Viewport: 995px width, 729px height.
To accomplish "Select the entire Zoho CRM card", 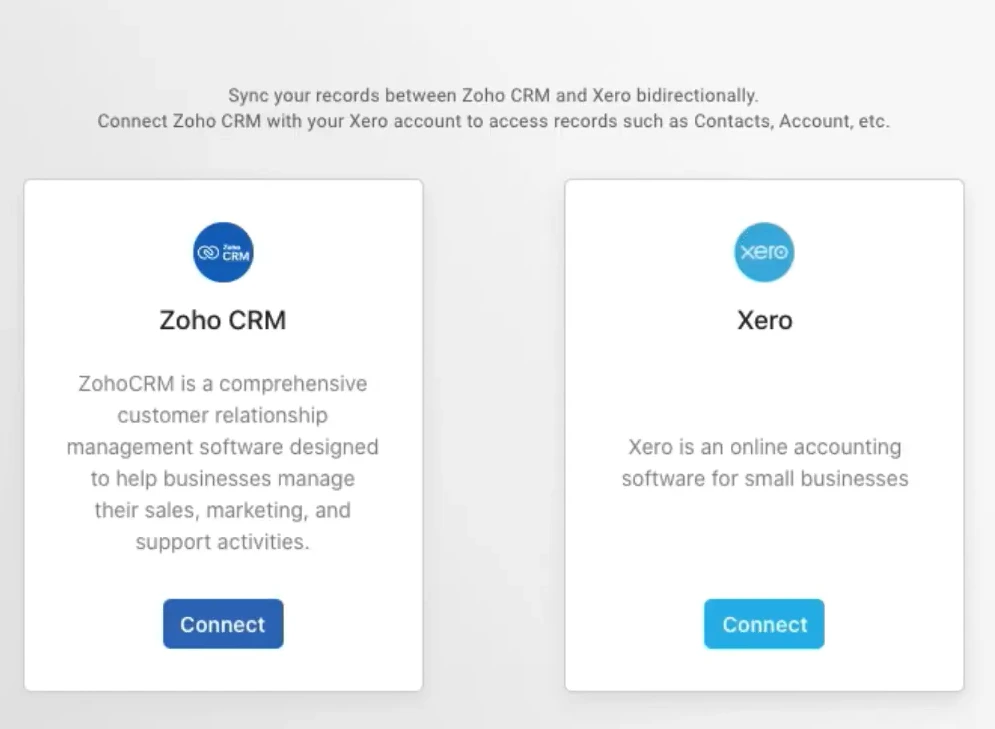I will click(x=223, y=435).
